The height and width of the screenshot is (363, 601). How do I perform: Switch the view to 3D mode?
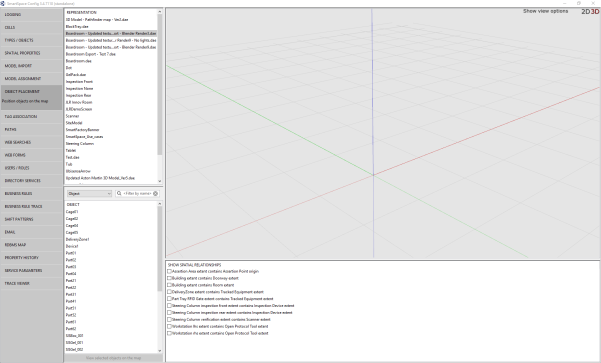point(595,11)
